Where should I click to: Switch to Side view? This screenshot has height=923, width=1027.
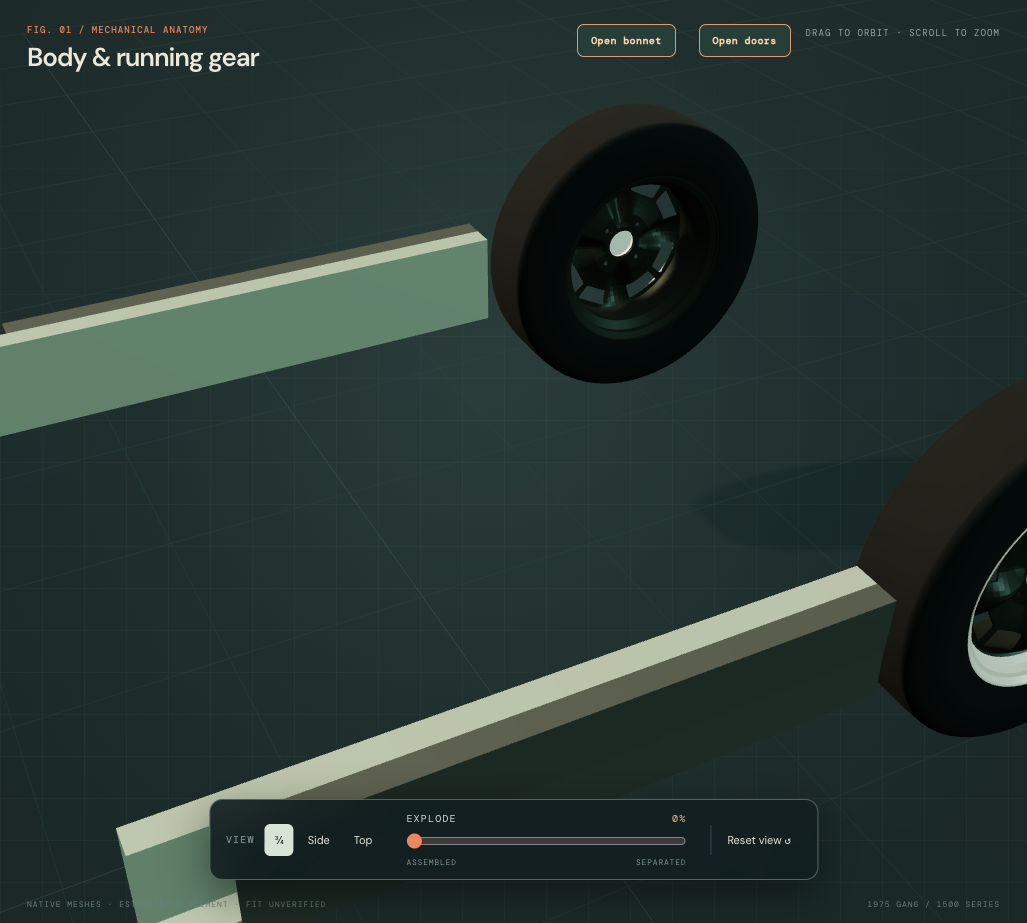coord(318,840)
